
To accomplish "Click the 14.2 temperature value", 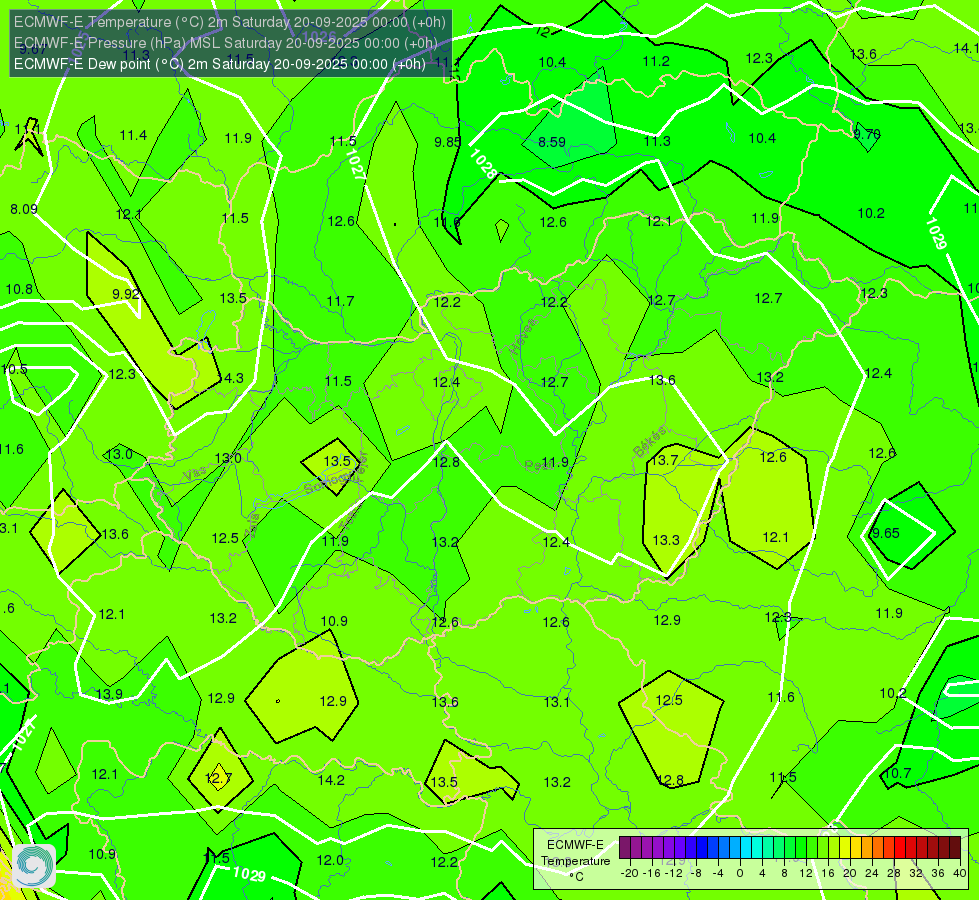I will (331, 780).
